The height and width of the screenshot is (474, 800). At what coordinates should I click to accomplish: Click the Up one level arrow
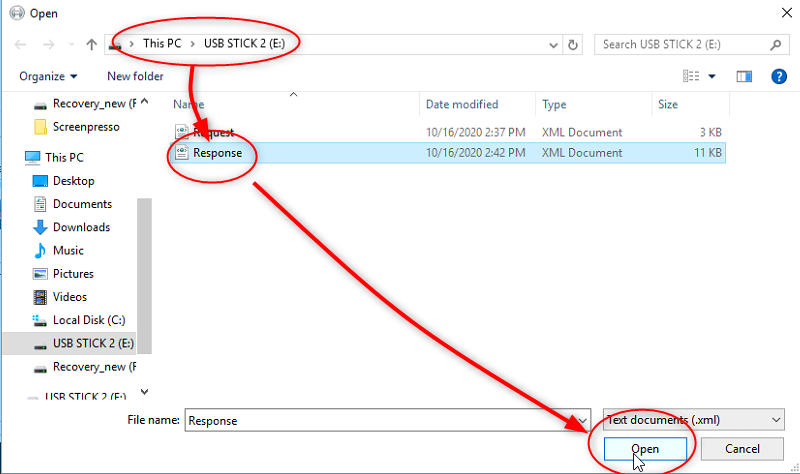(x=92, y=45)
